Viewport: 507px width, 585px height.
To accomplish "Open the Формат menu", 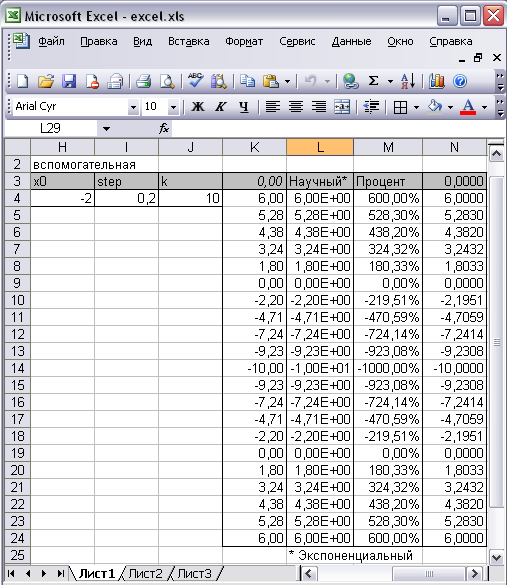I will point(244,41).
